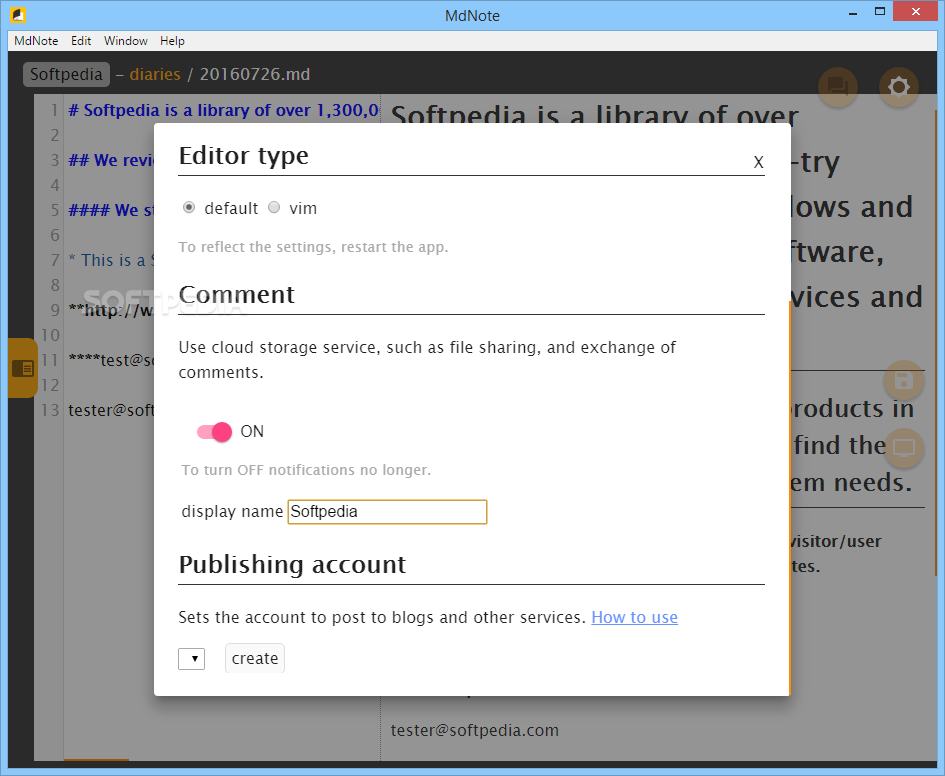Click the settings dialog vertical scrollbar

click(x=789, y=498)
